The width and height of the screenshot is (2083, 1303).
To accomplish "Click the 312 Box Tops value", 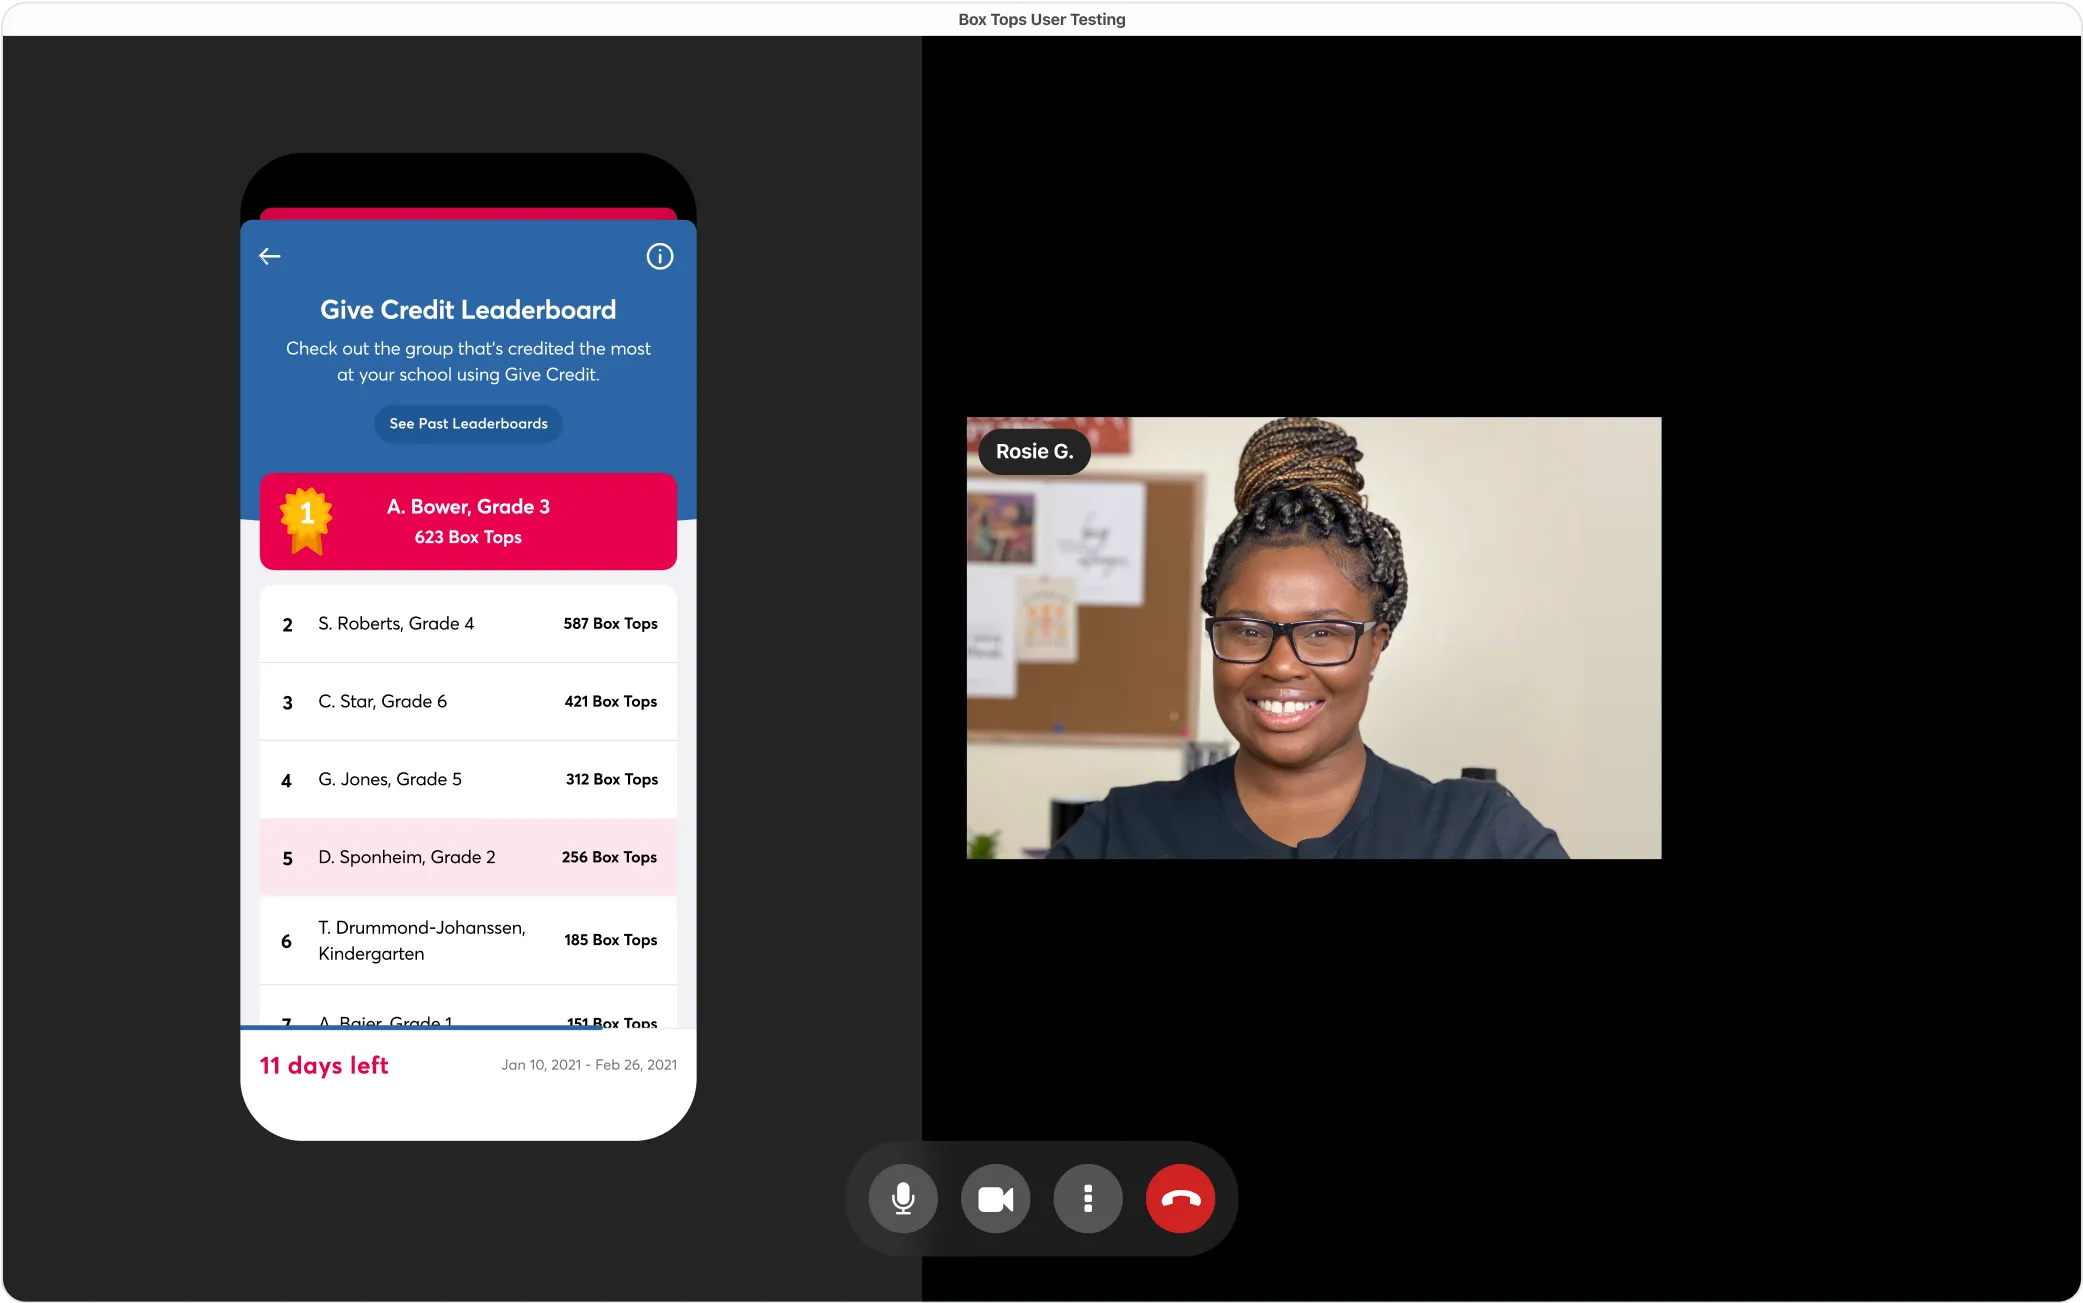I will tap(611, 780).
